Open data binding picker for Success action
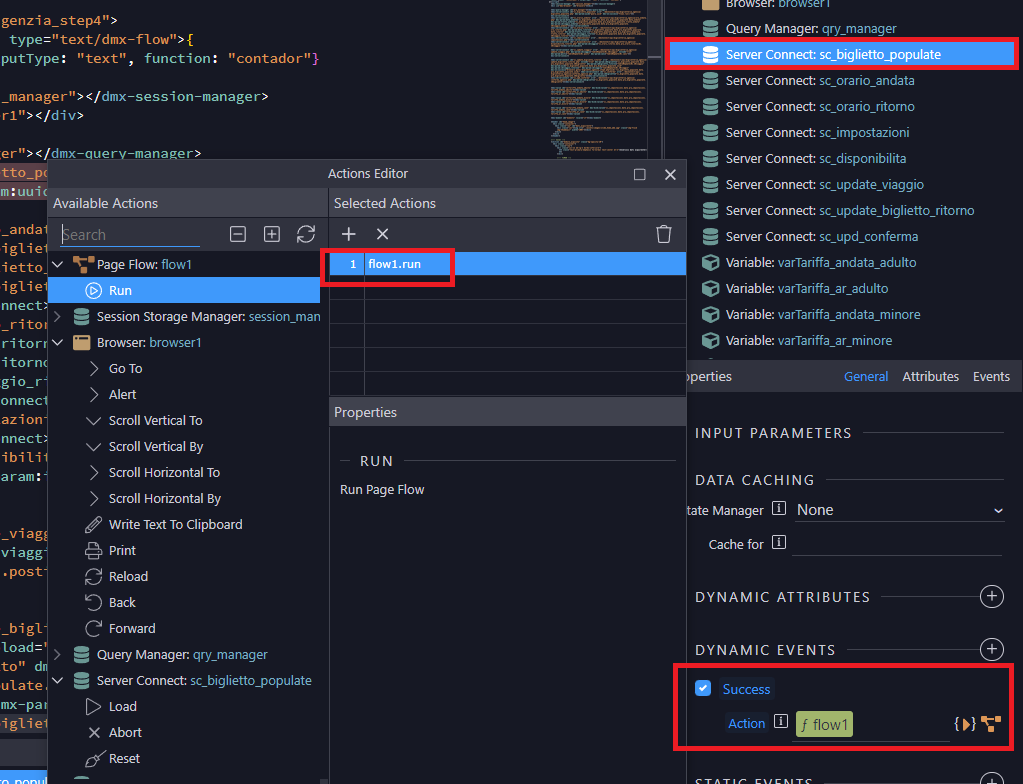 pos(965,723)
